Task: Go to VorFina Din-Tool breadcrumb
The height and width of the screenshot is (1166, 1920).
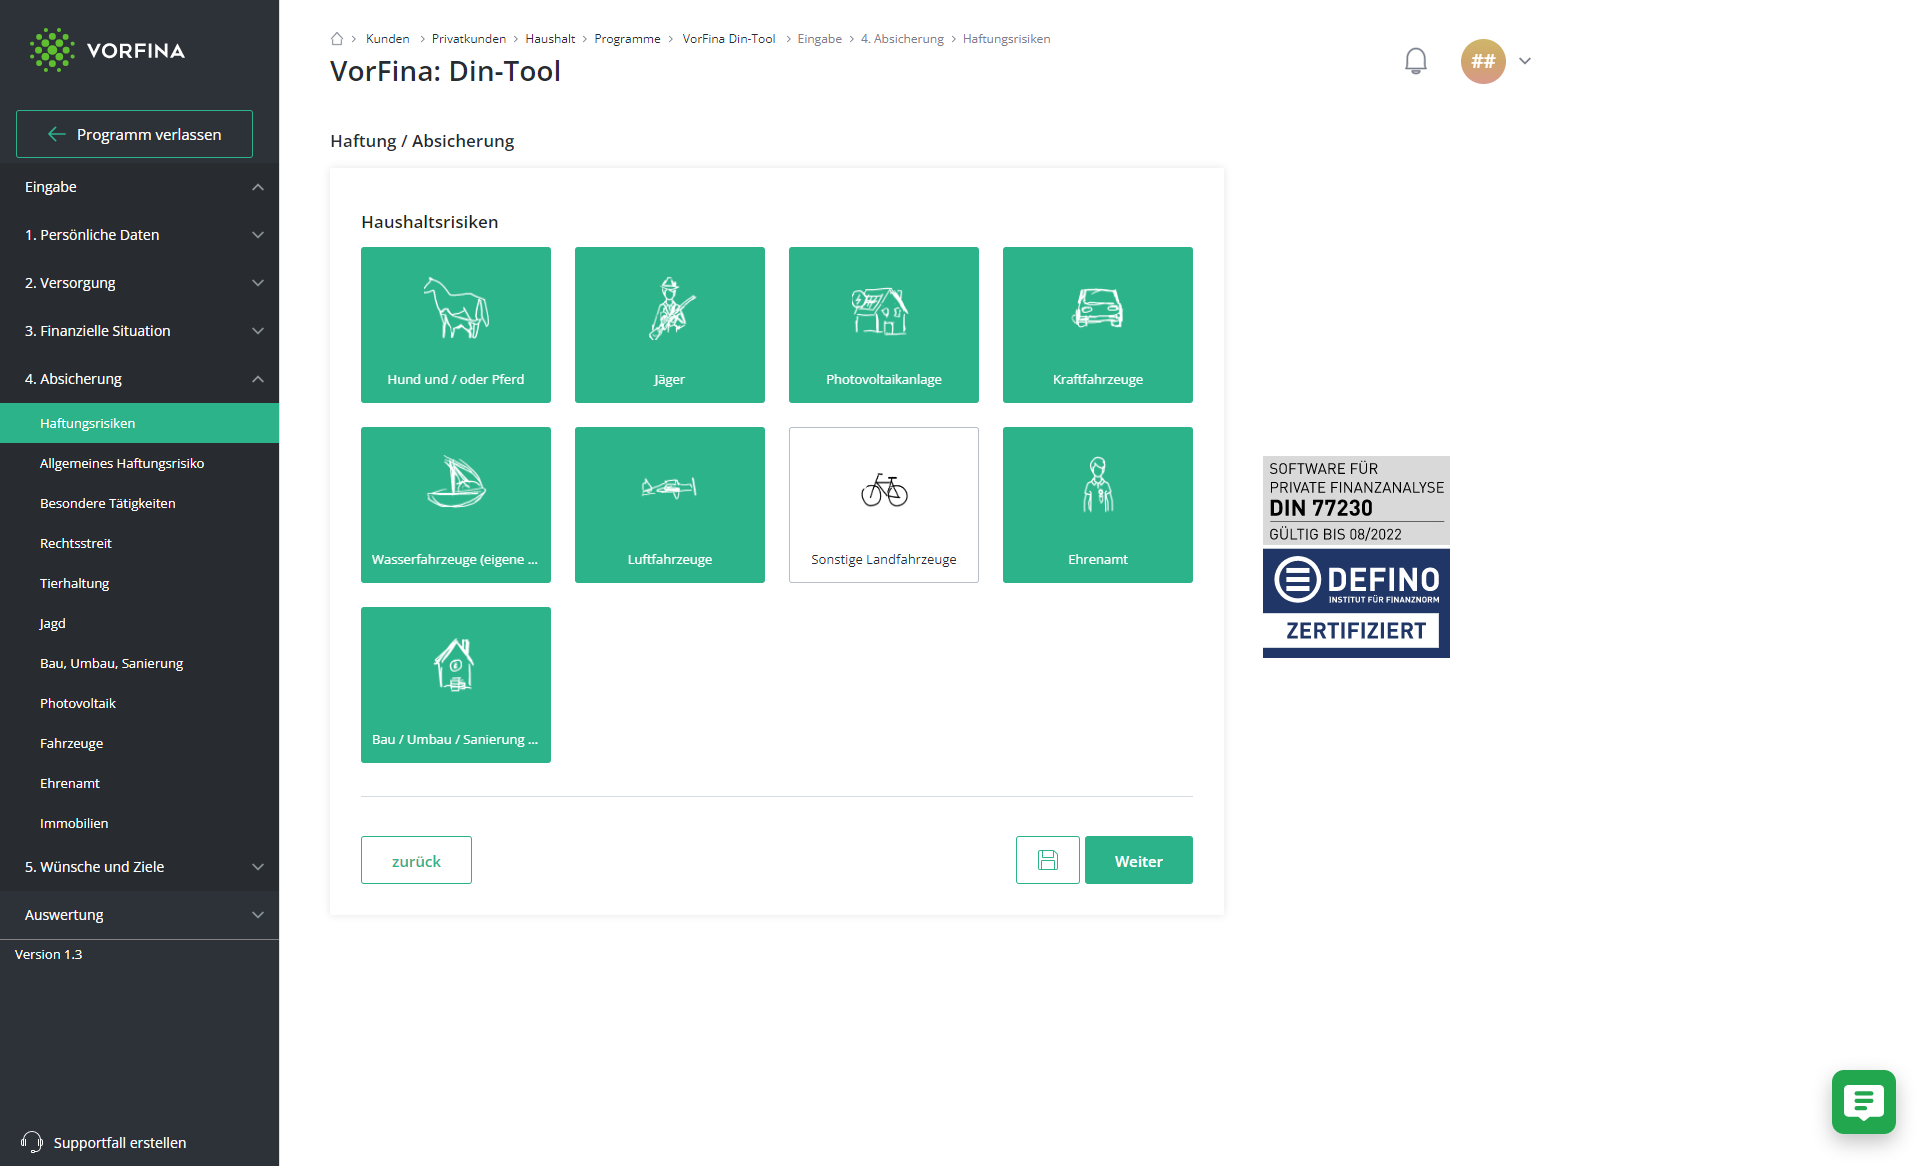Action: [x=728, y=39]
